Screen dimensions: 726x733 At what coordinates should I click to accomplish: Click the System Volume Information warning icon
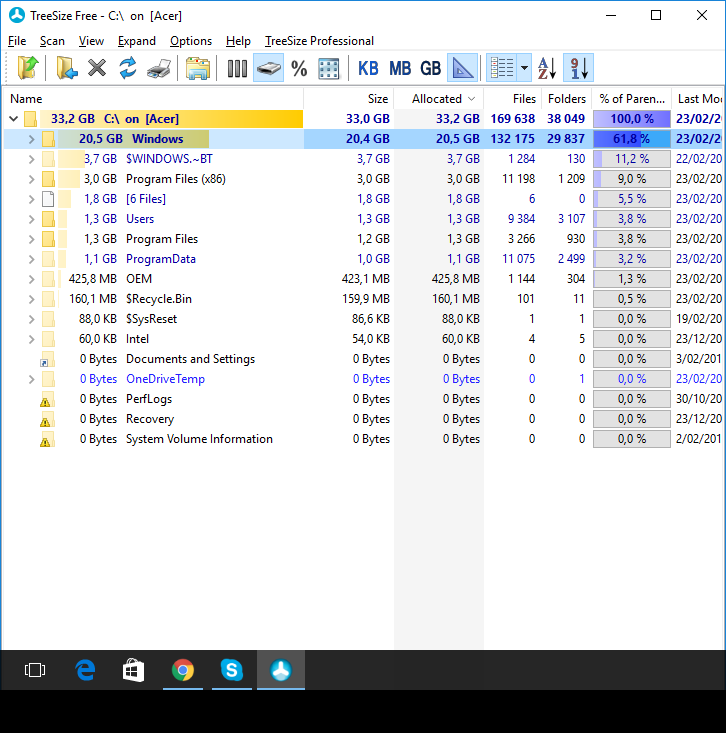point(47,439)
